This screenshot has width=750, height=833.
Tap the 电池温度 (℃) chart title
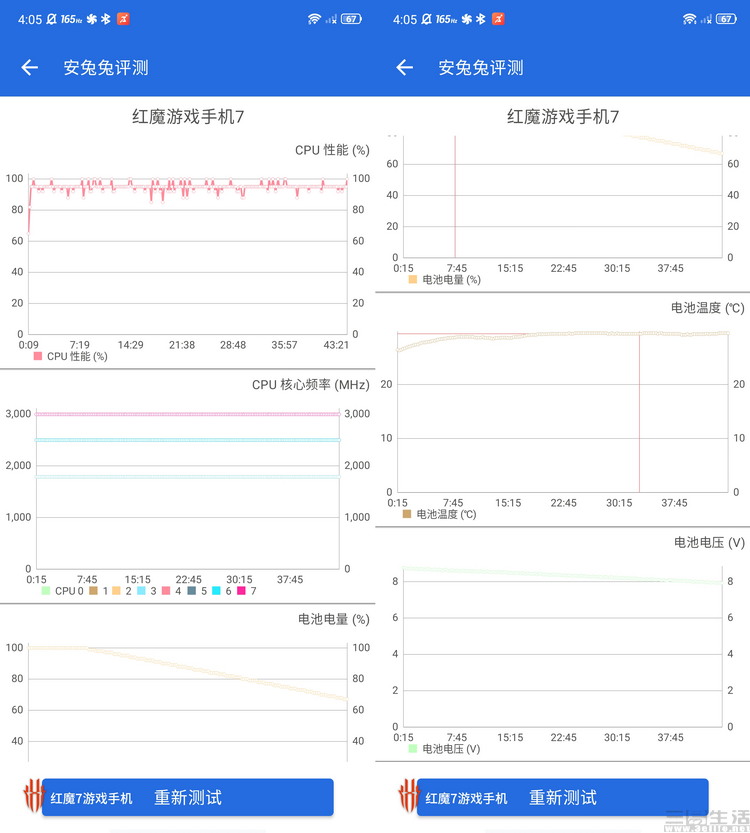click(x=708, y=308)
